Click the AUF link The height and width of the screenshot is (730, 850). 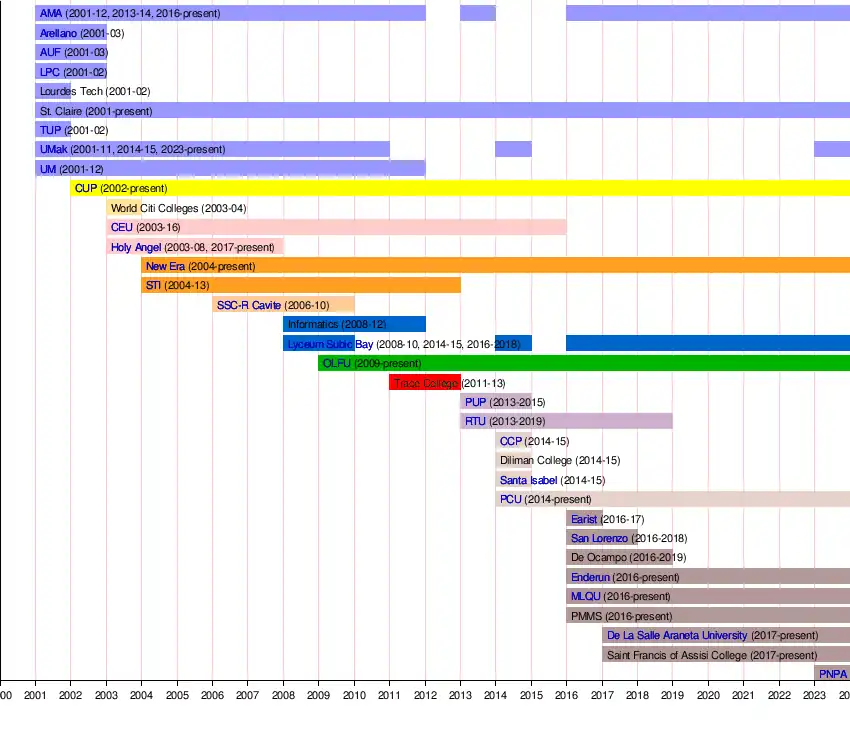pyautogui.click(x=50, y=52)
